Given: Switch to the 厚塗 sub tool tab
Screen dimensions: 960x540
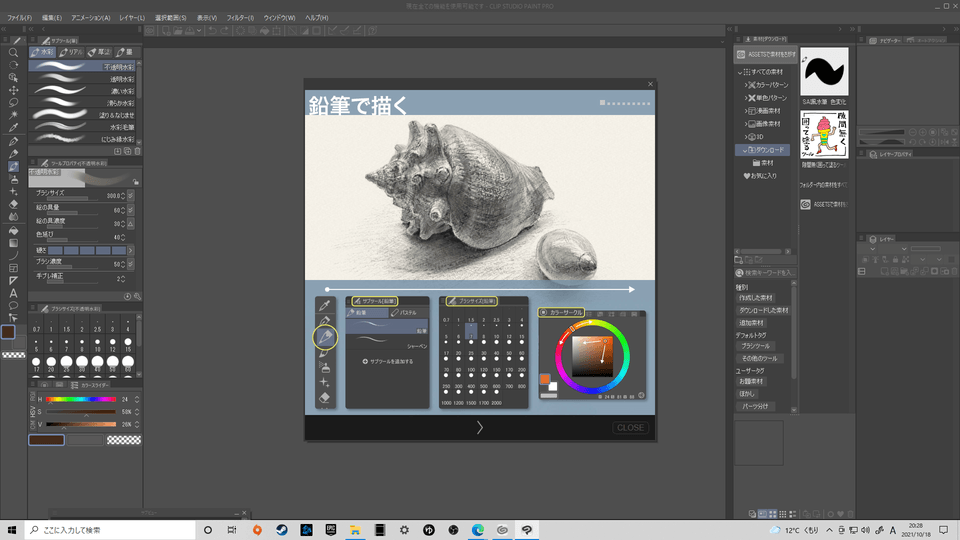Looking at the screenshot, I should (x=99, y=52).
